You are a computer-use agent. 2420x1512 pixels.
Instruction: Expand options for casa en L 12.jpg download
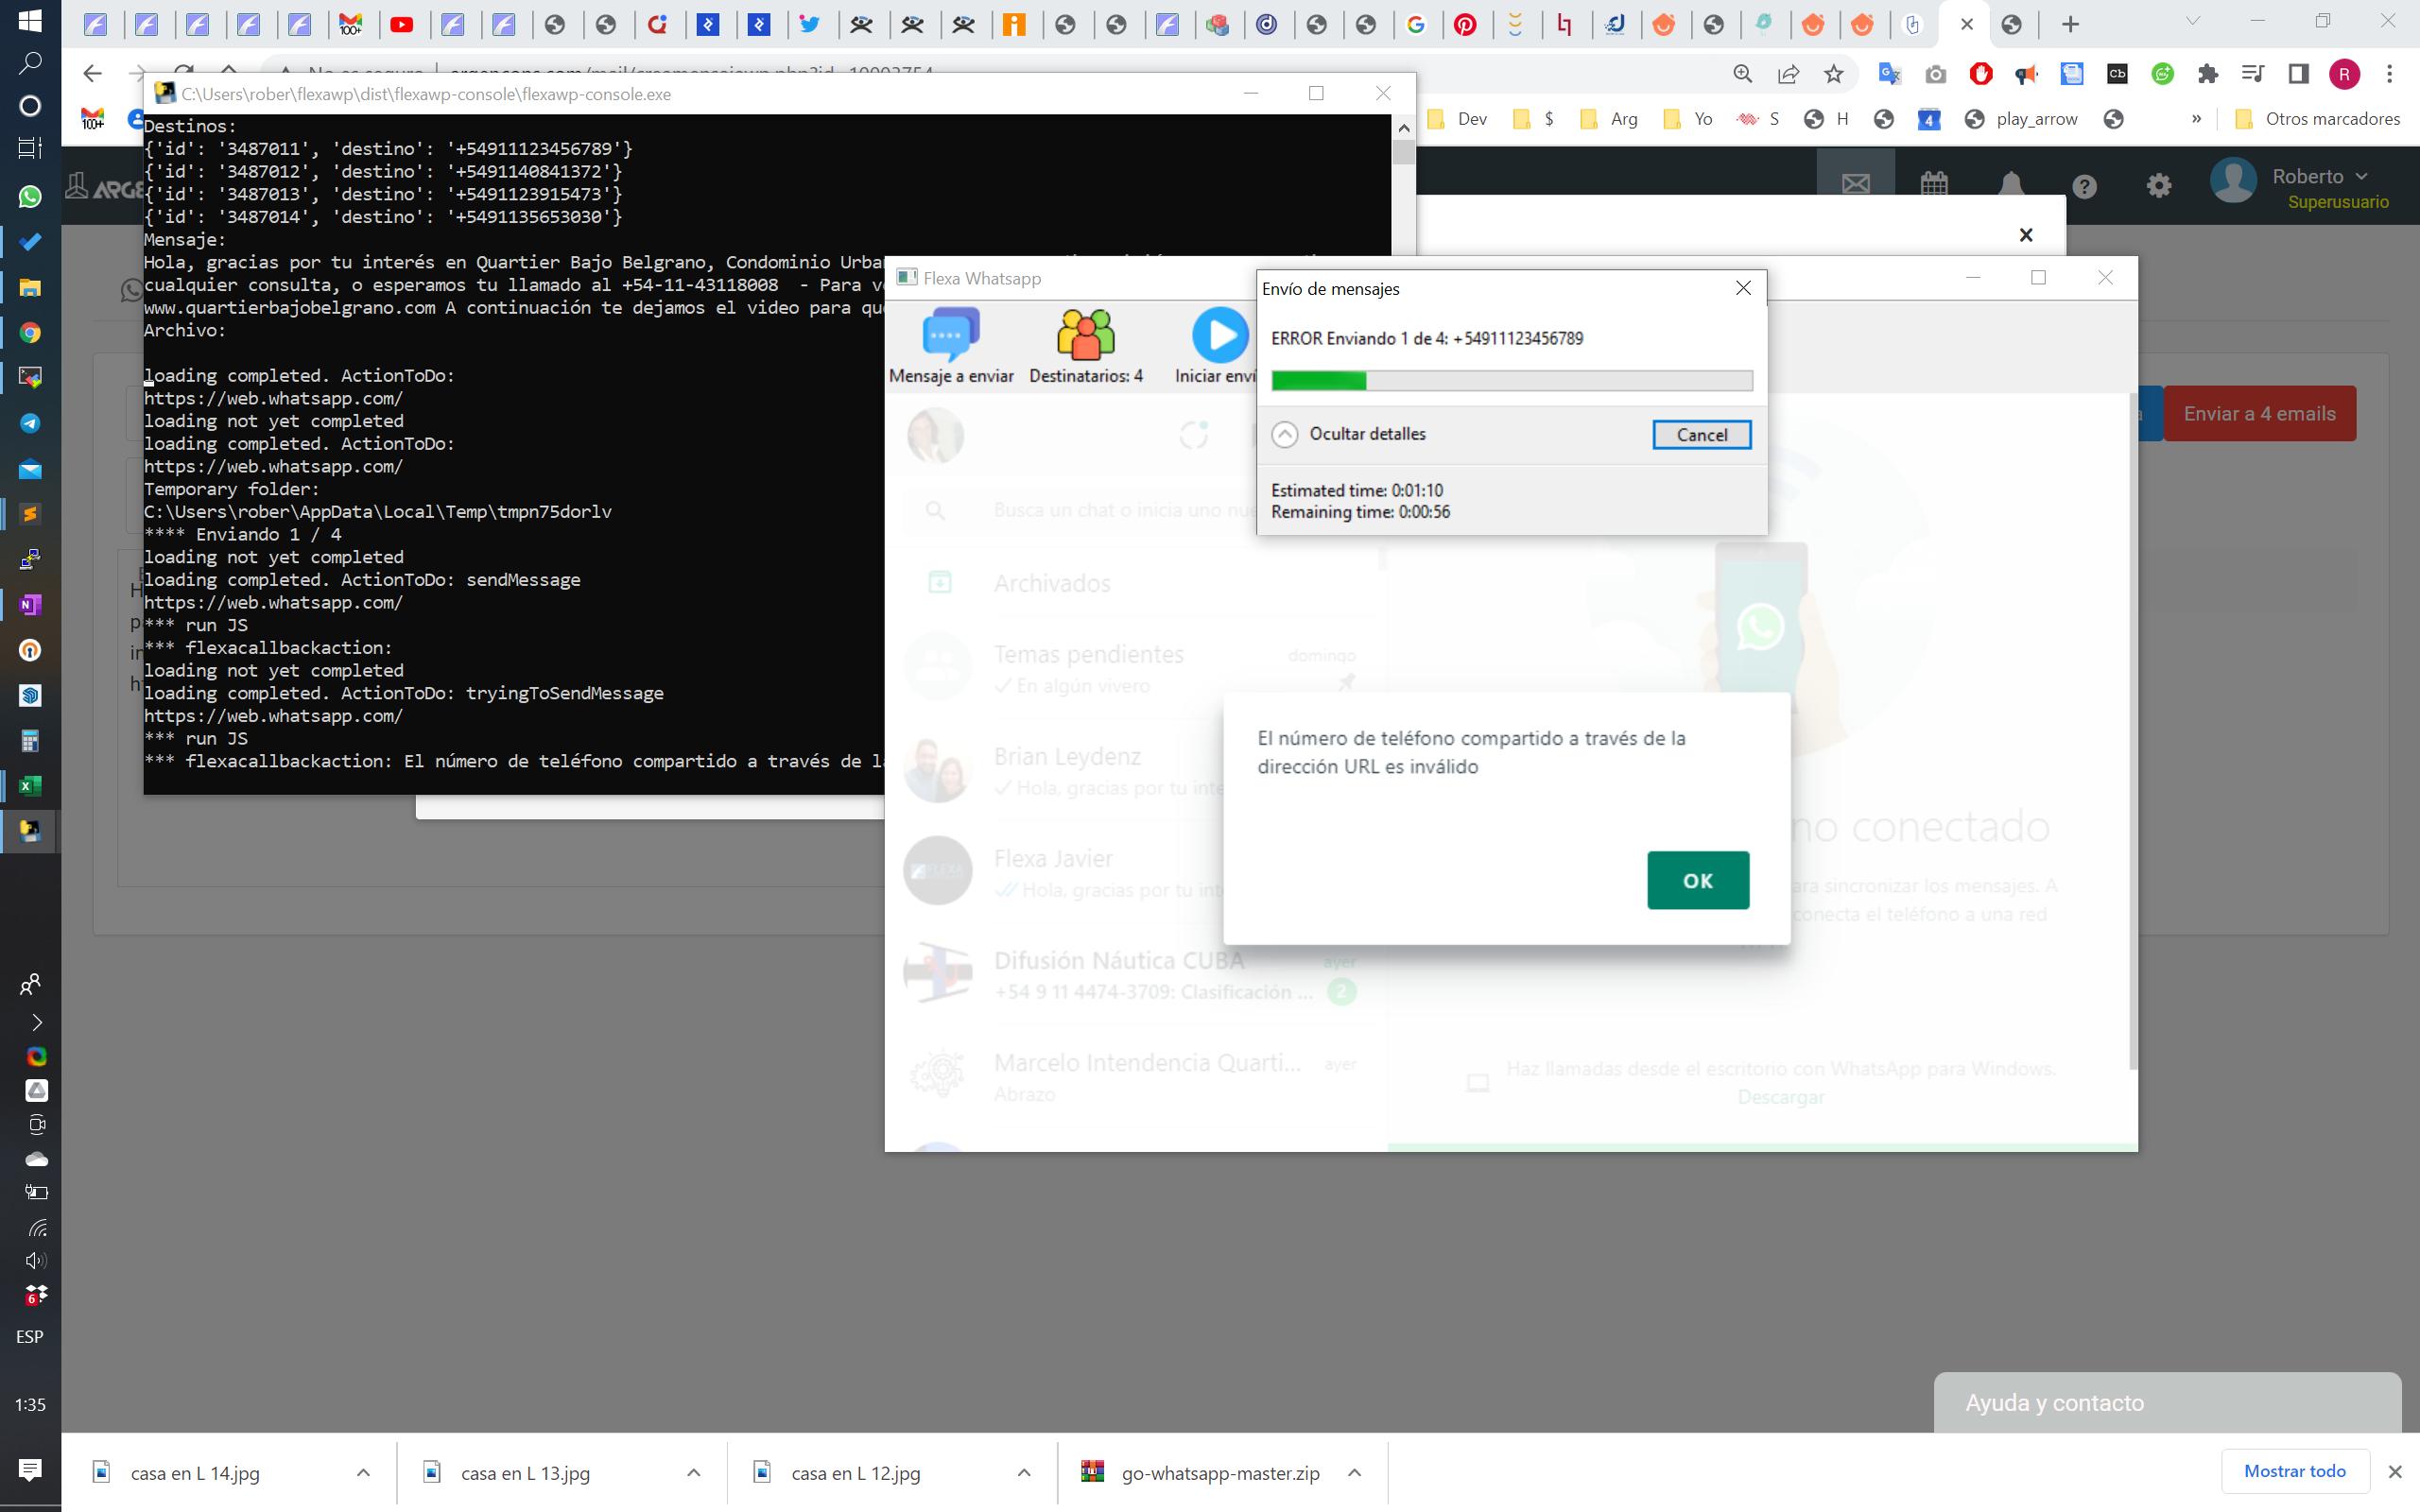point(1023,1473)
